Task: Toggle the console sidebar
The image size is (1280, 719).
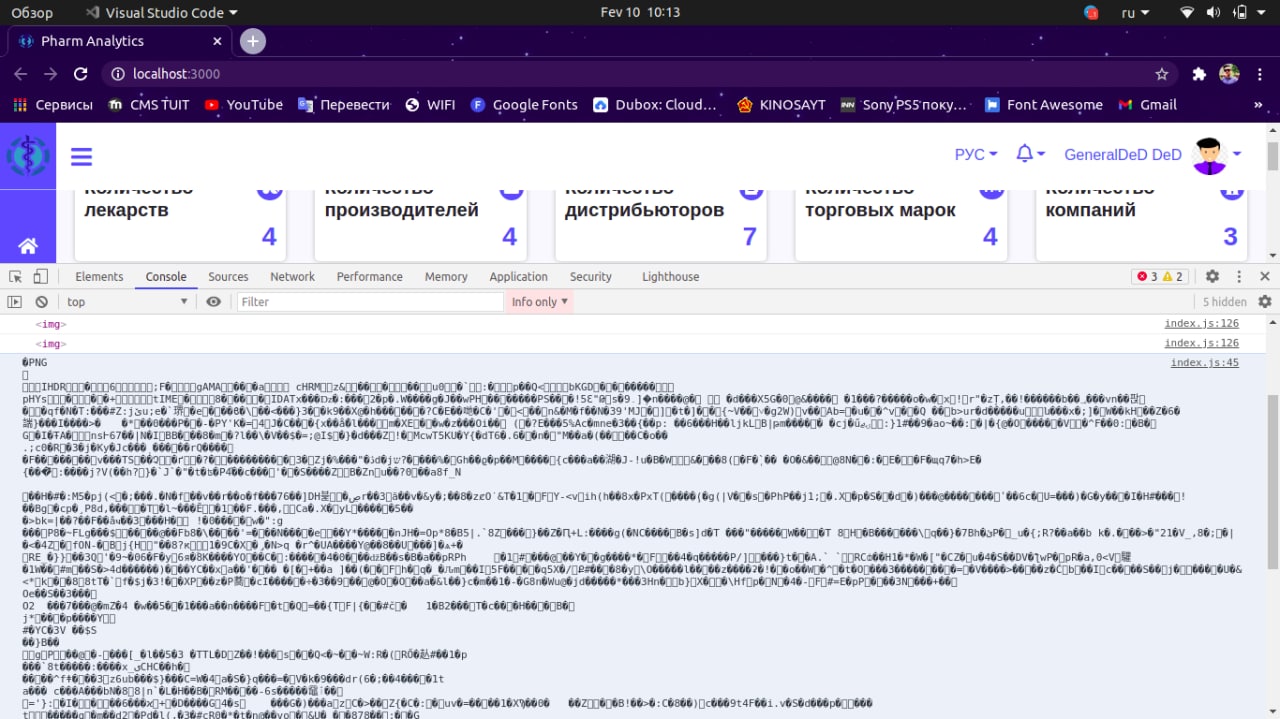Action: click(x=14, y=302)
